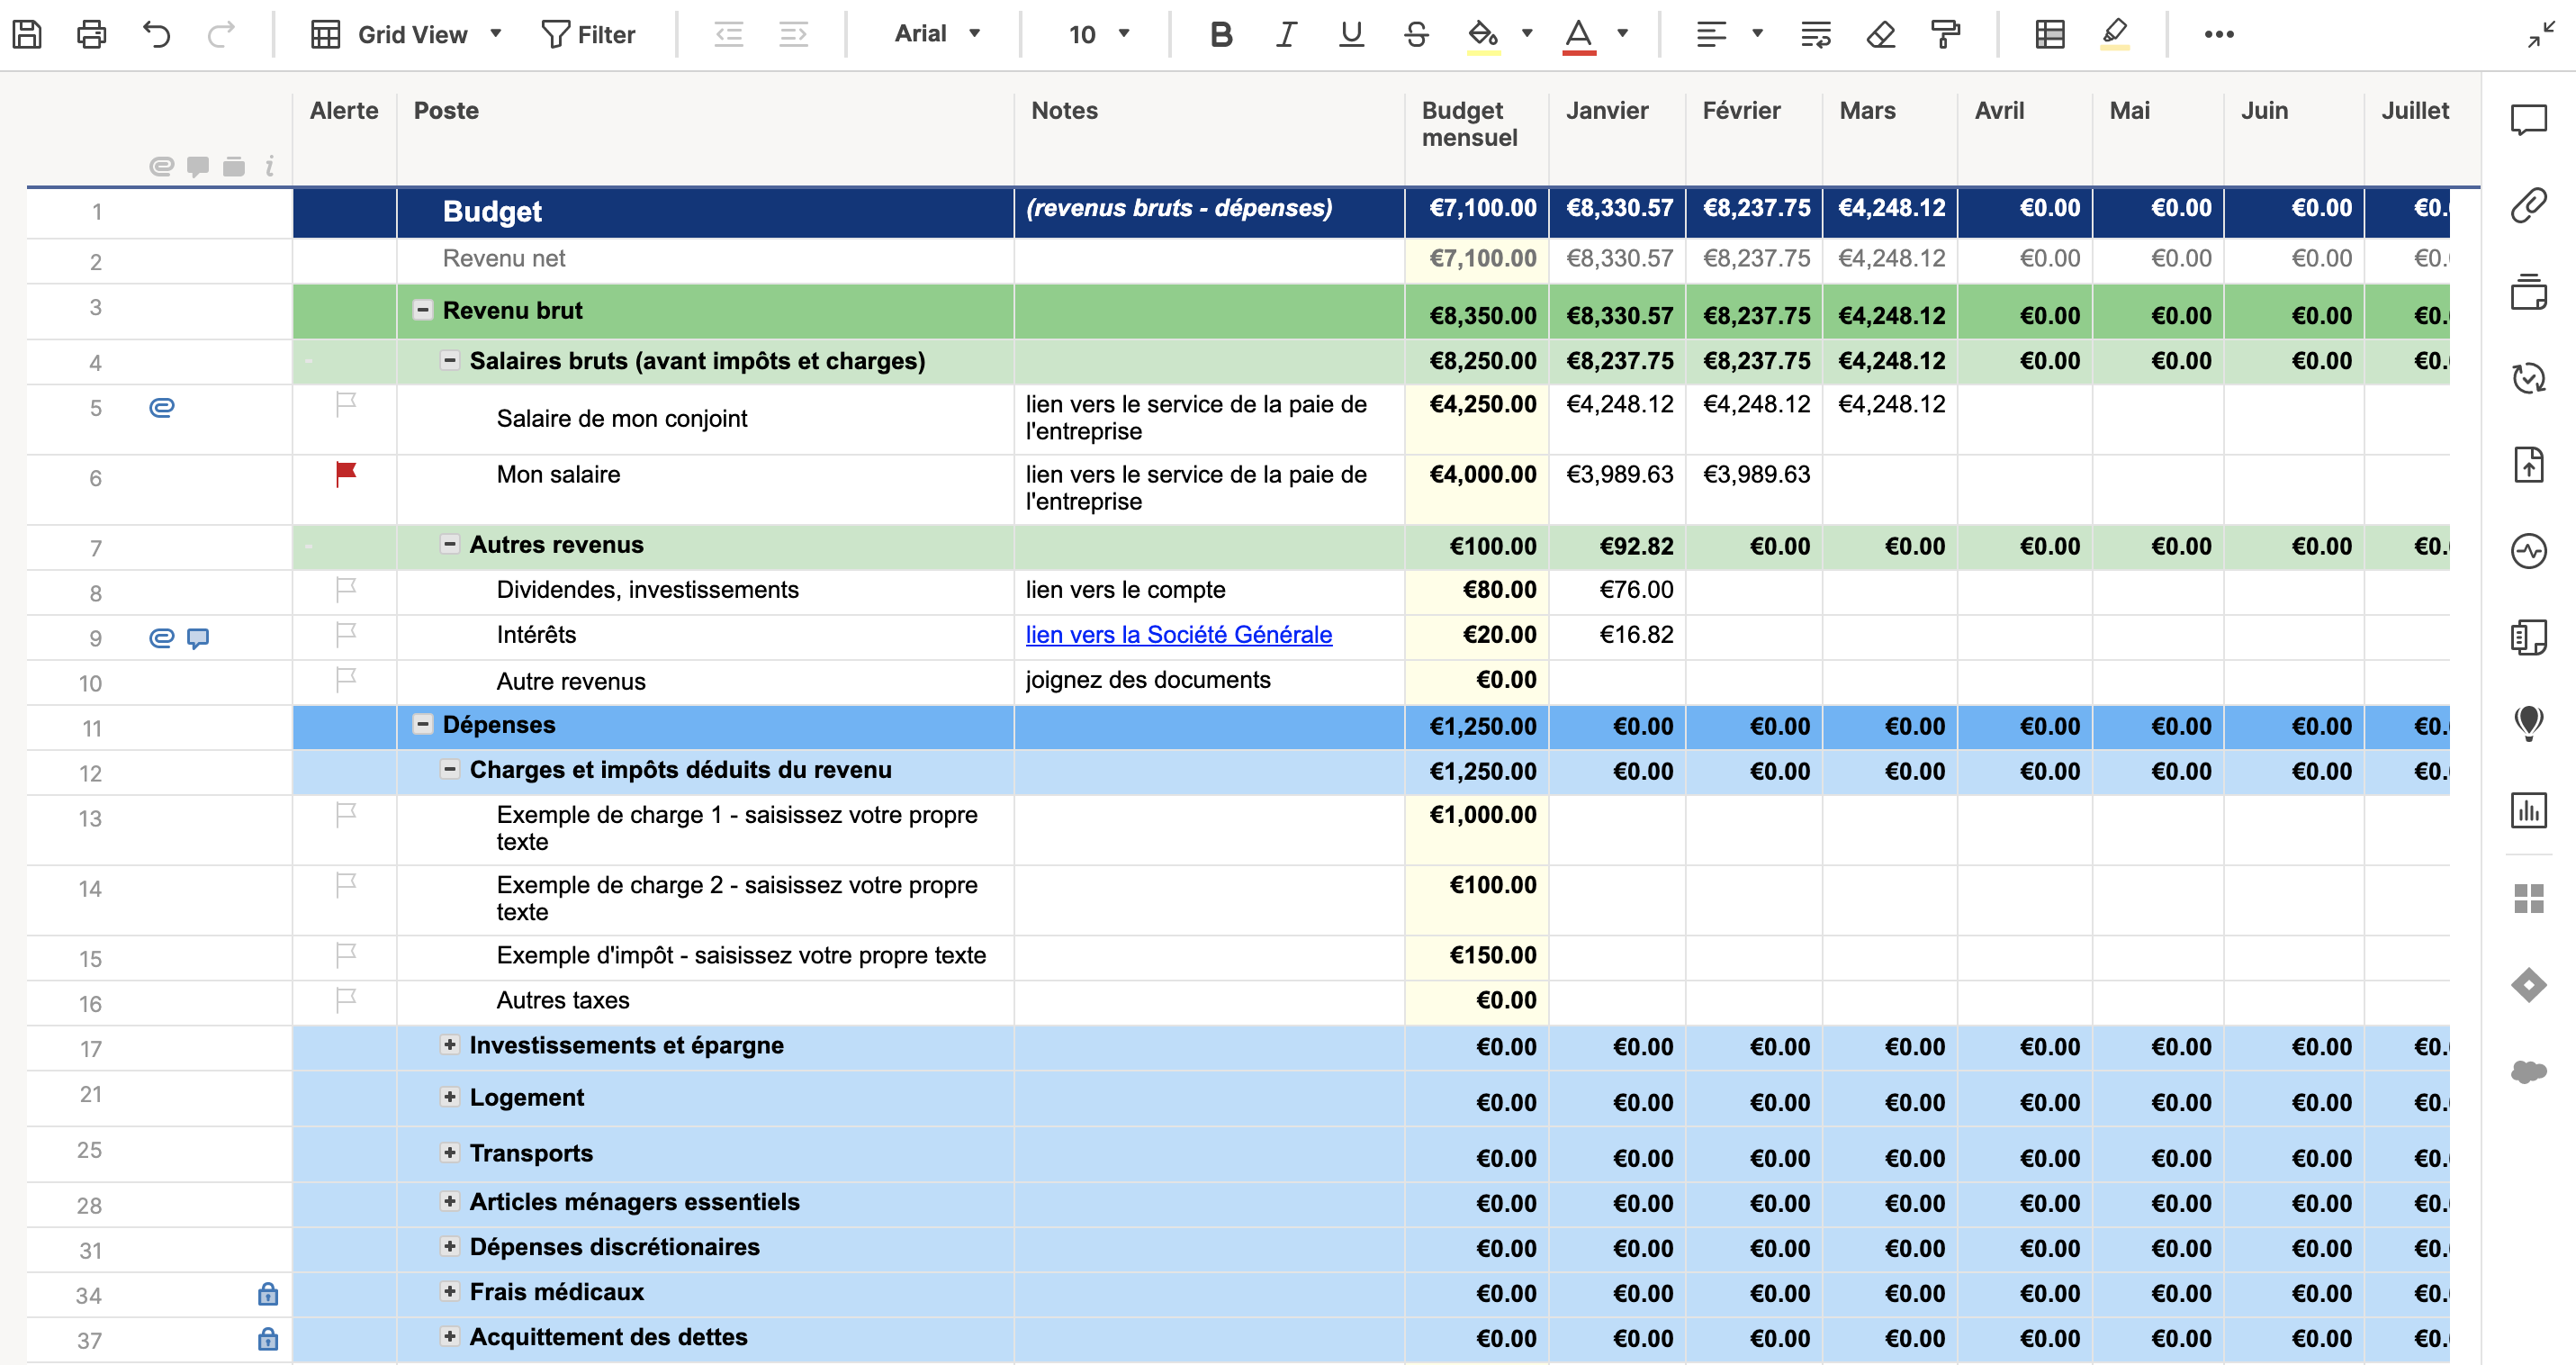Open the Proofs panel icon
The width and height of the screenshot is (2576, 1365).
(x=2529, y=292)
